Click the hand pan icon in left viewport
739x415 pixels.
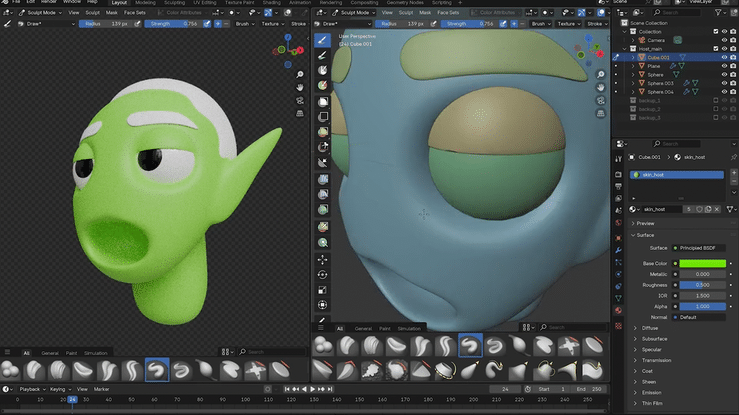coord(300,88)
